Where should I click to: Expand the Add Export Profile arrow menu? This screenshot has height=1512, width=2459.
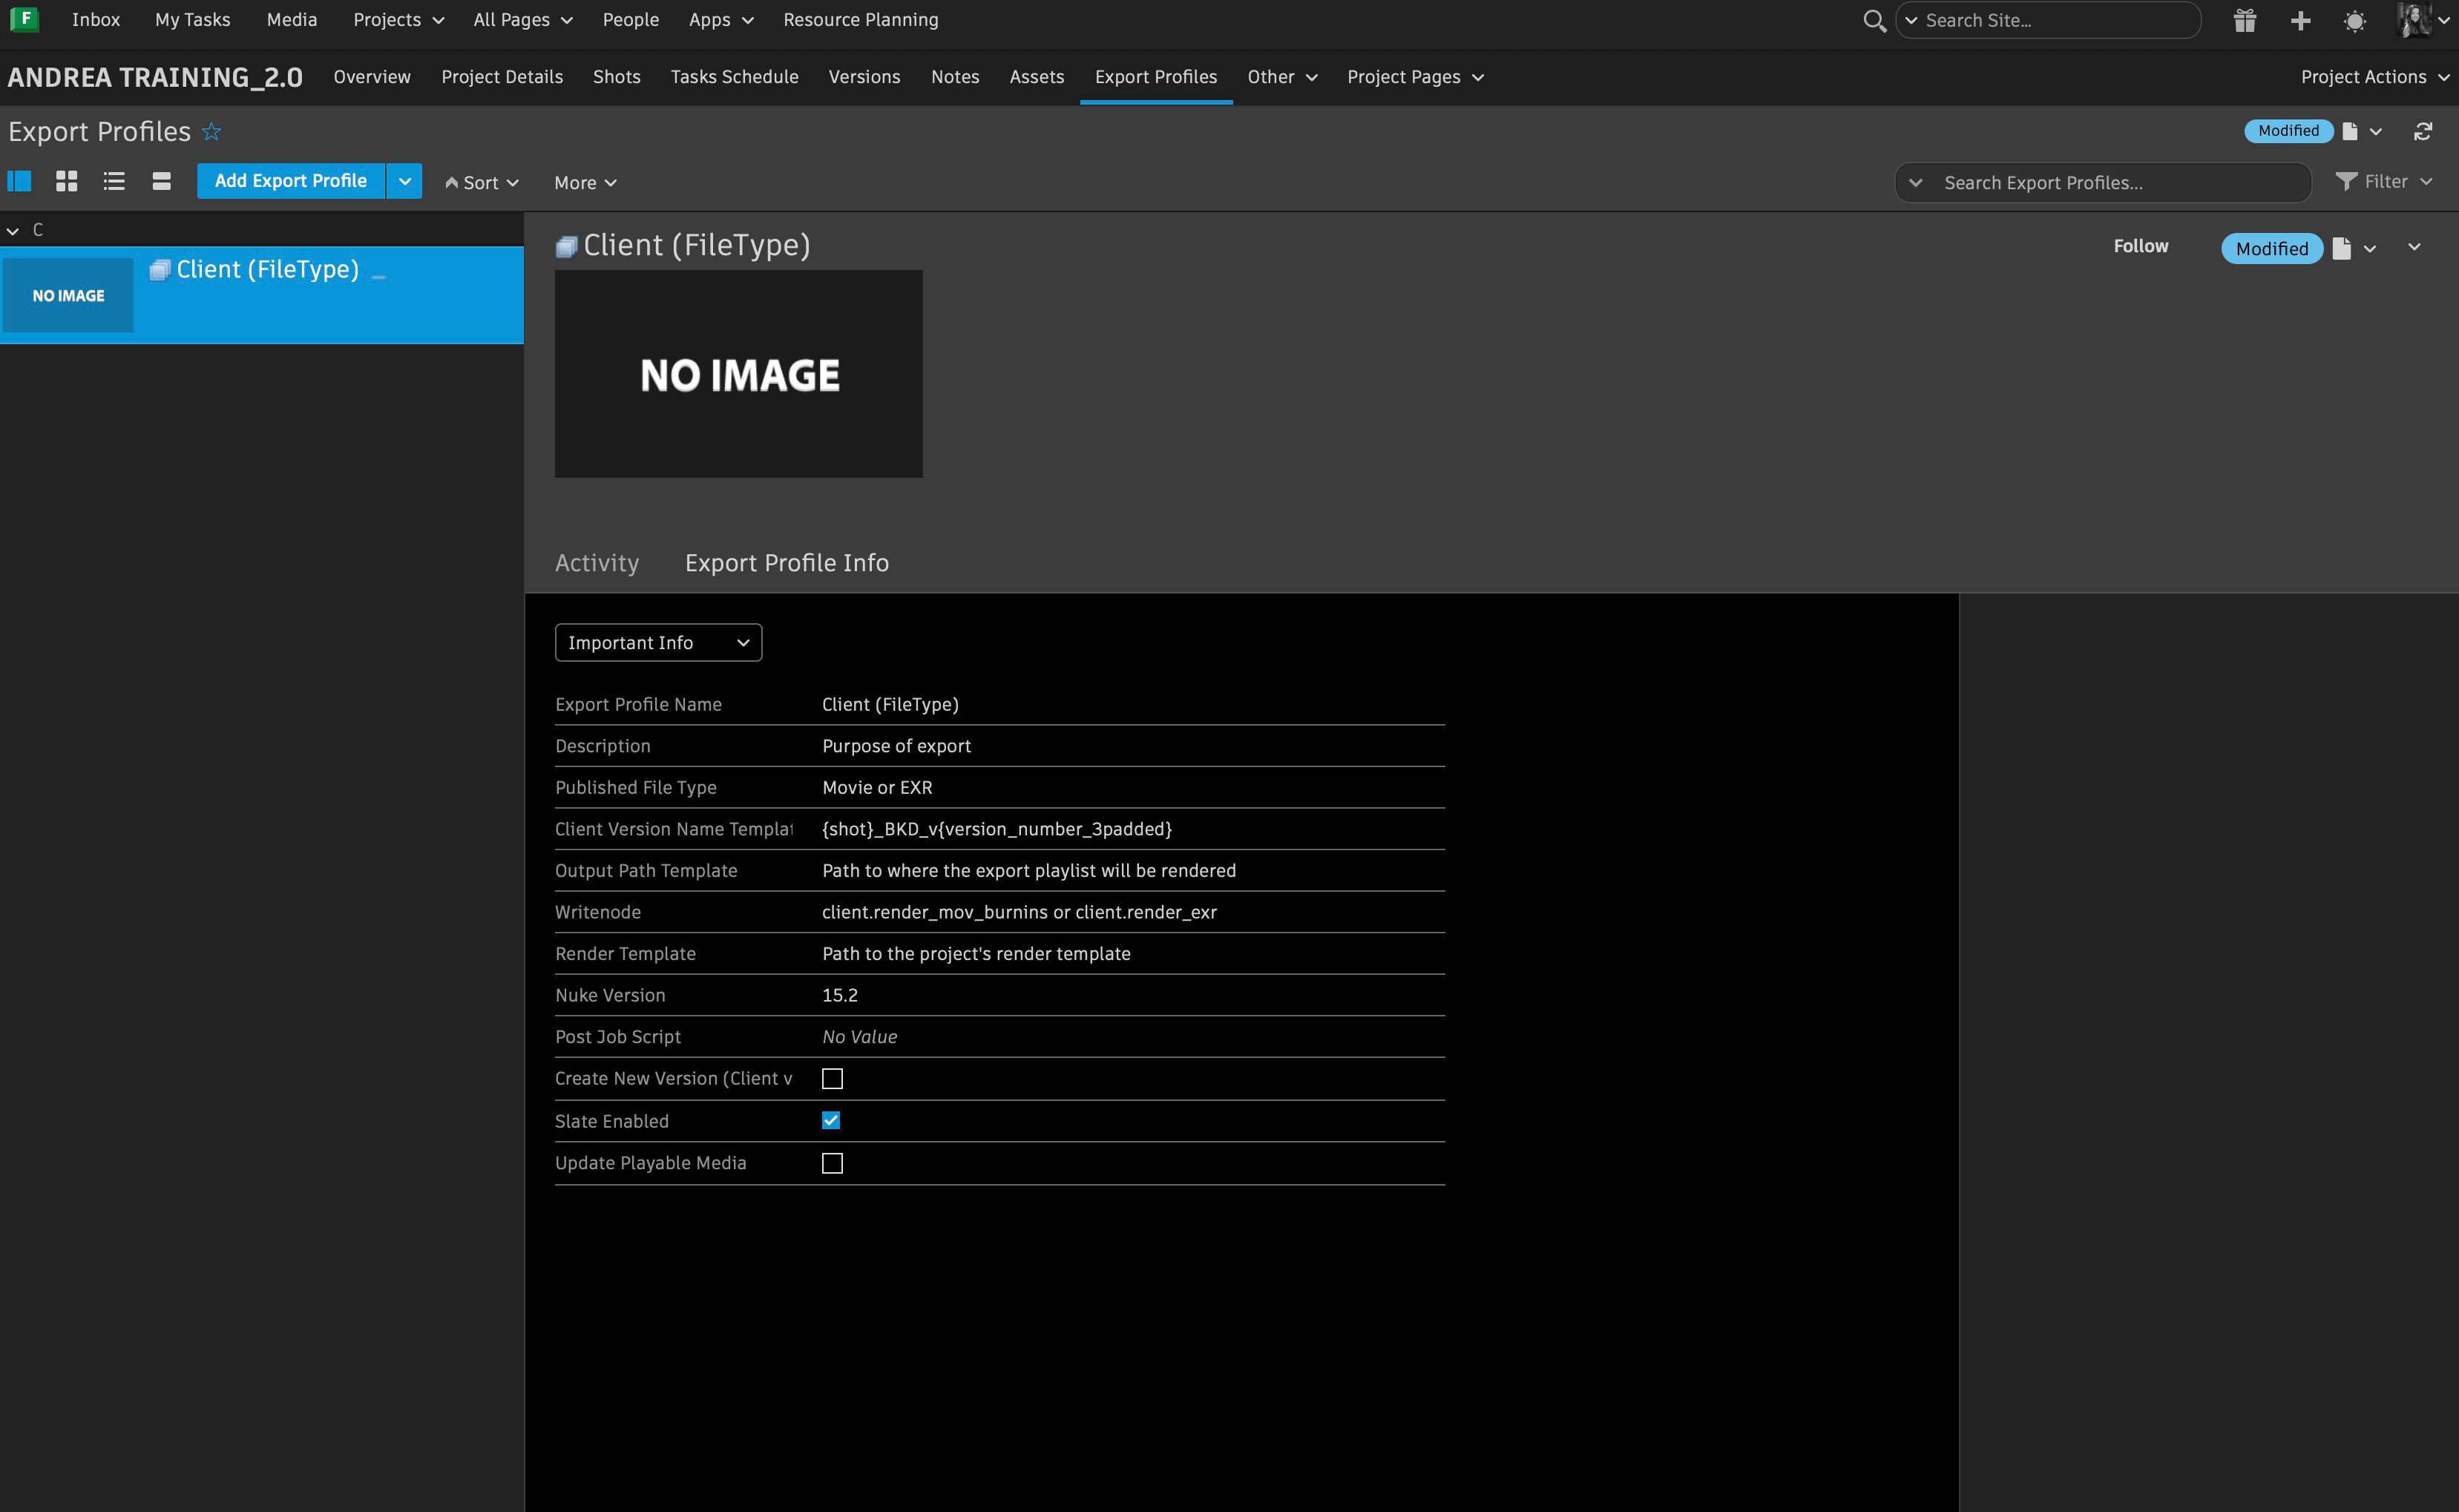(404, 181)
